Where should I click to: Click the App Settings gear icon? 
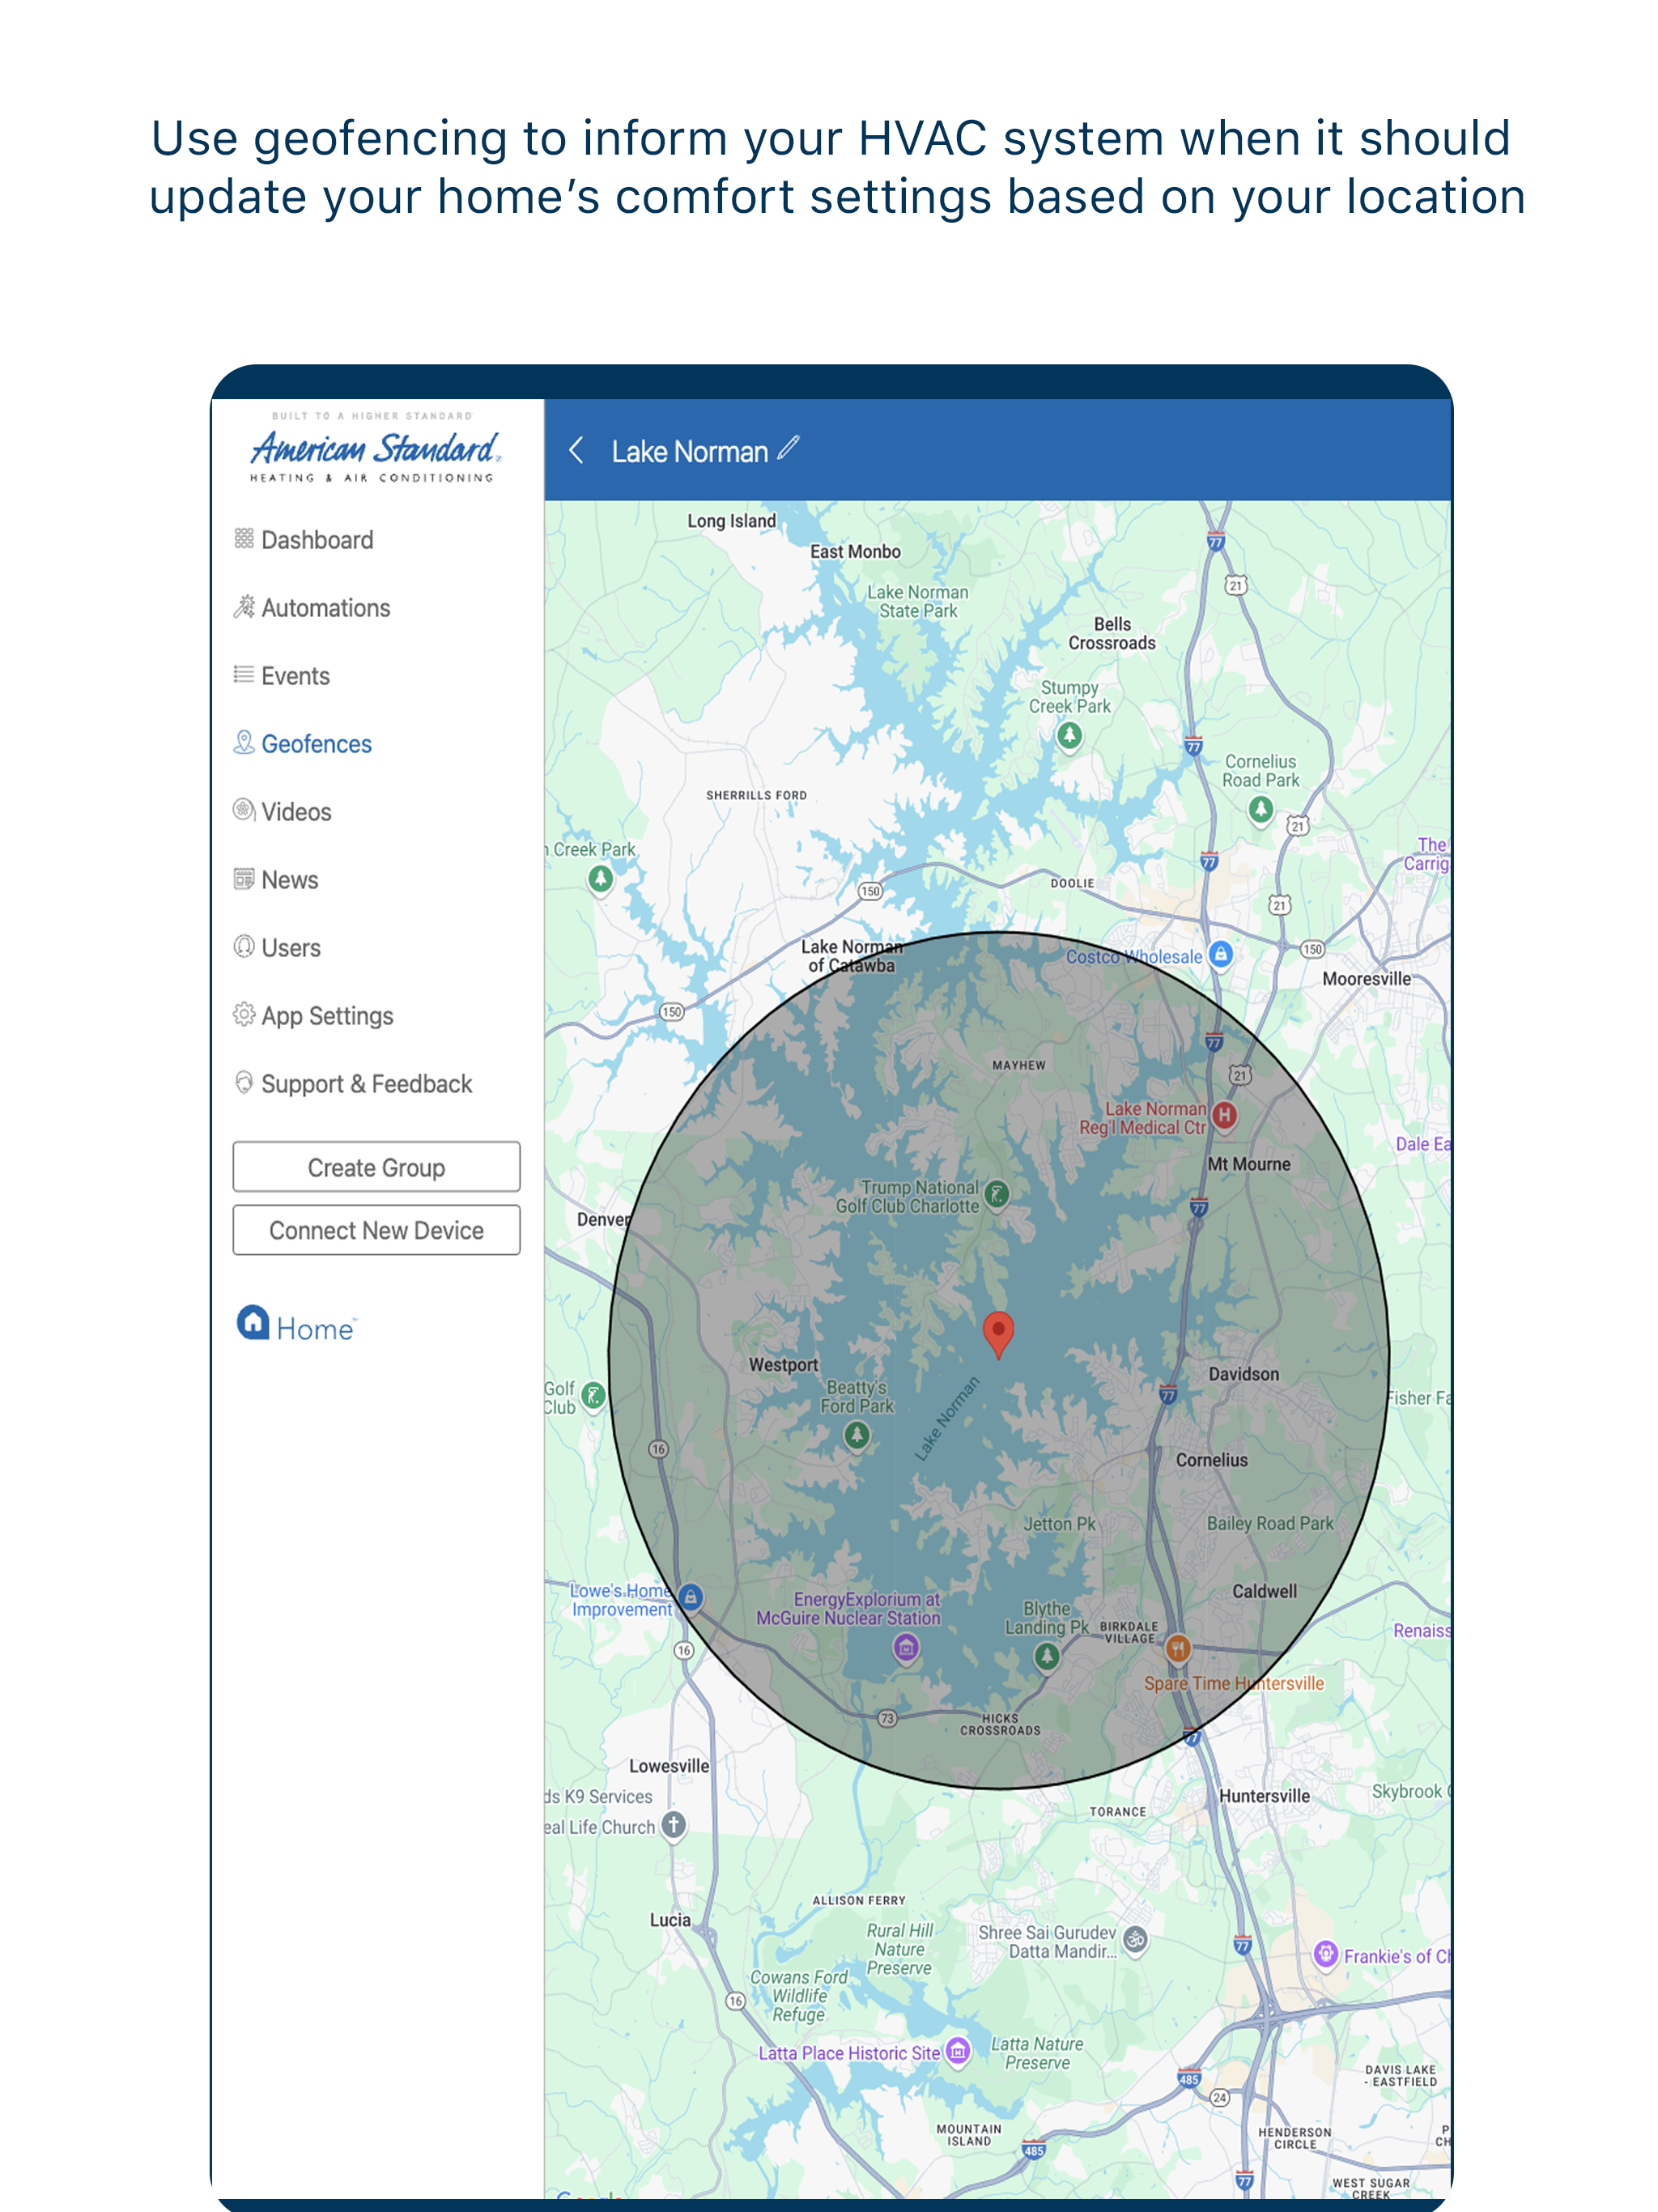(x=243, y=1015)
